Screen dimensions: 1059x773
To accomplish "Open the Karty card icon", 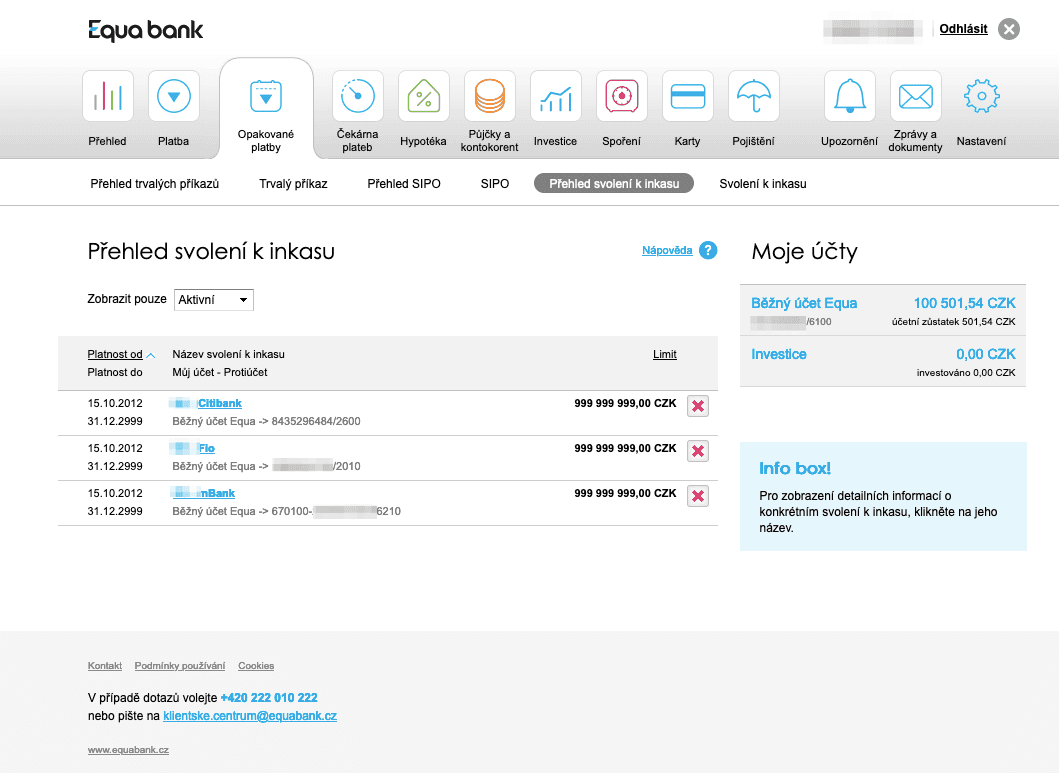I will [x=688, y=96].
